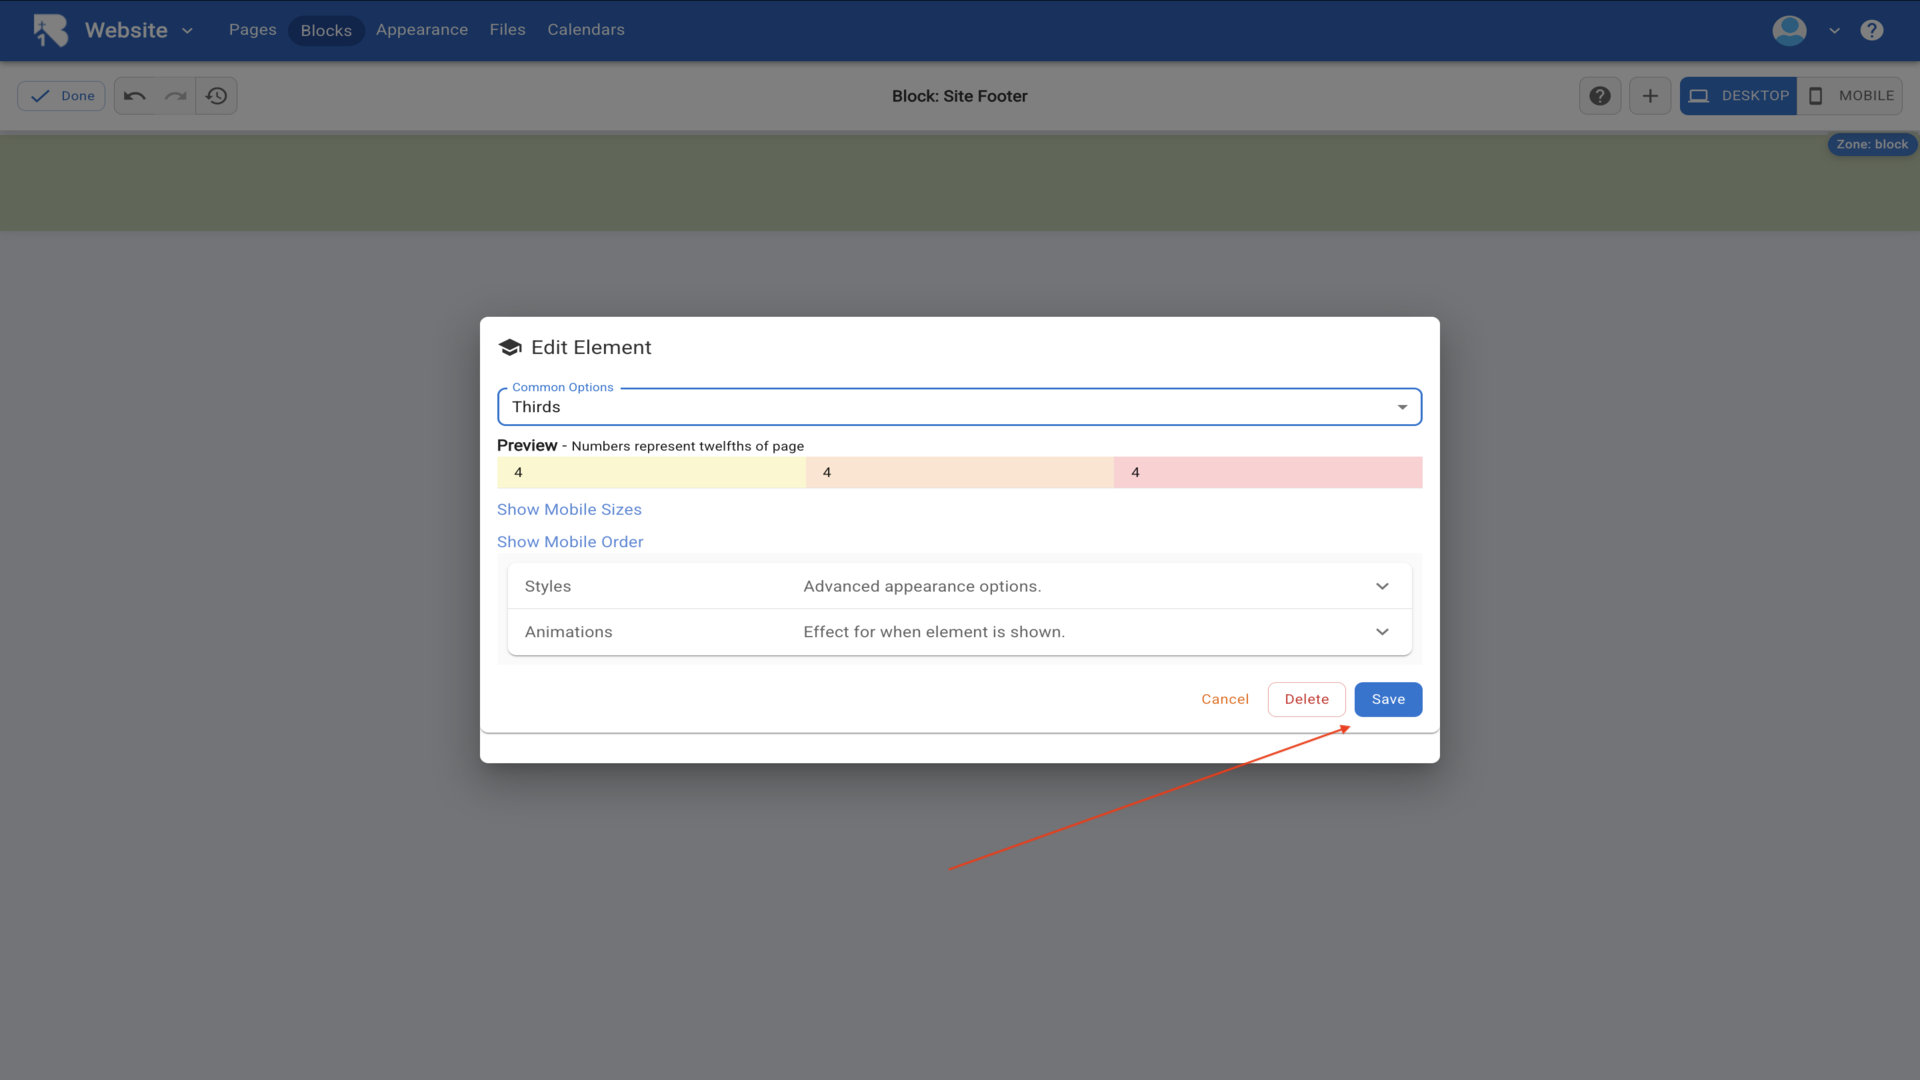Open the Website menu dropdown
Screen dimensions: 1920x1080
(x=138, y=30)
